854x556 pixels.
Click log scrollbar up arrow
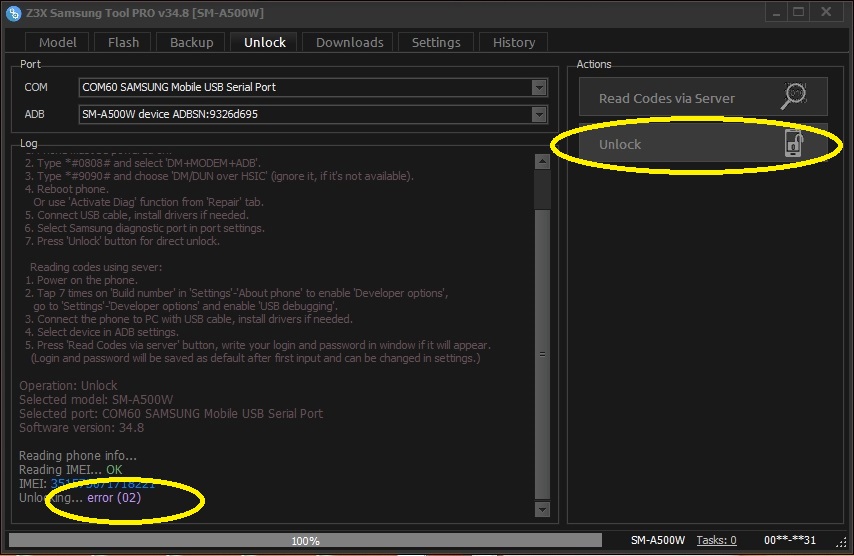(542, 162)
